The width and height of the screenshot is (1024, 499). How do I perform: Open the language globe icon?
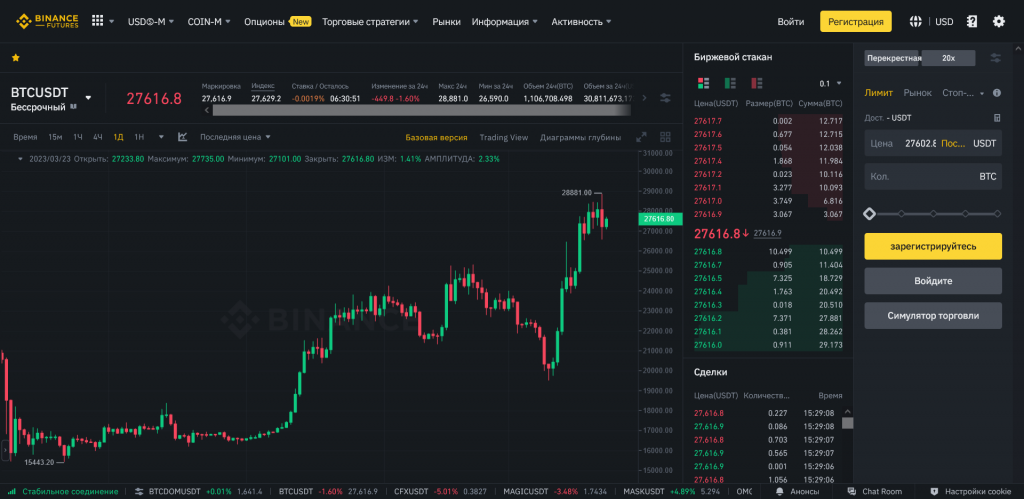tap(916, 22)
